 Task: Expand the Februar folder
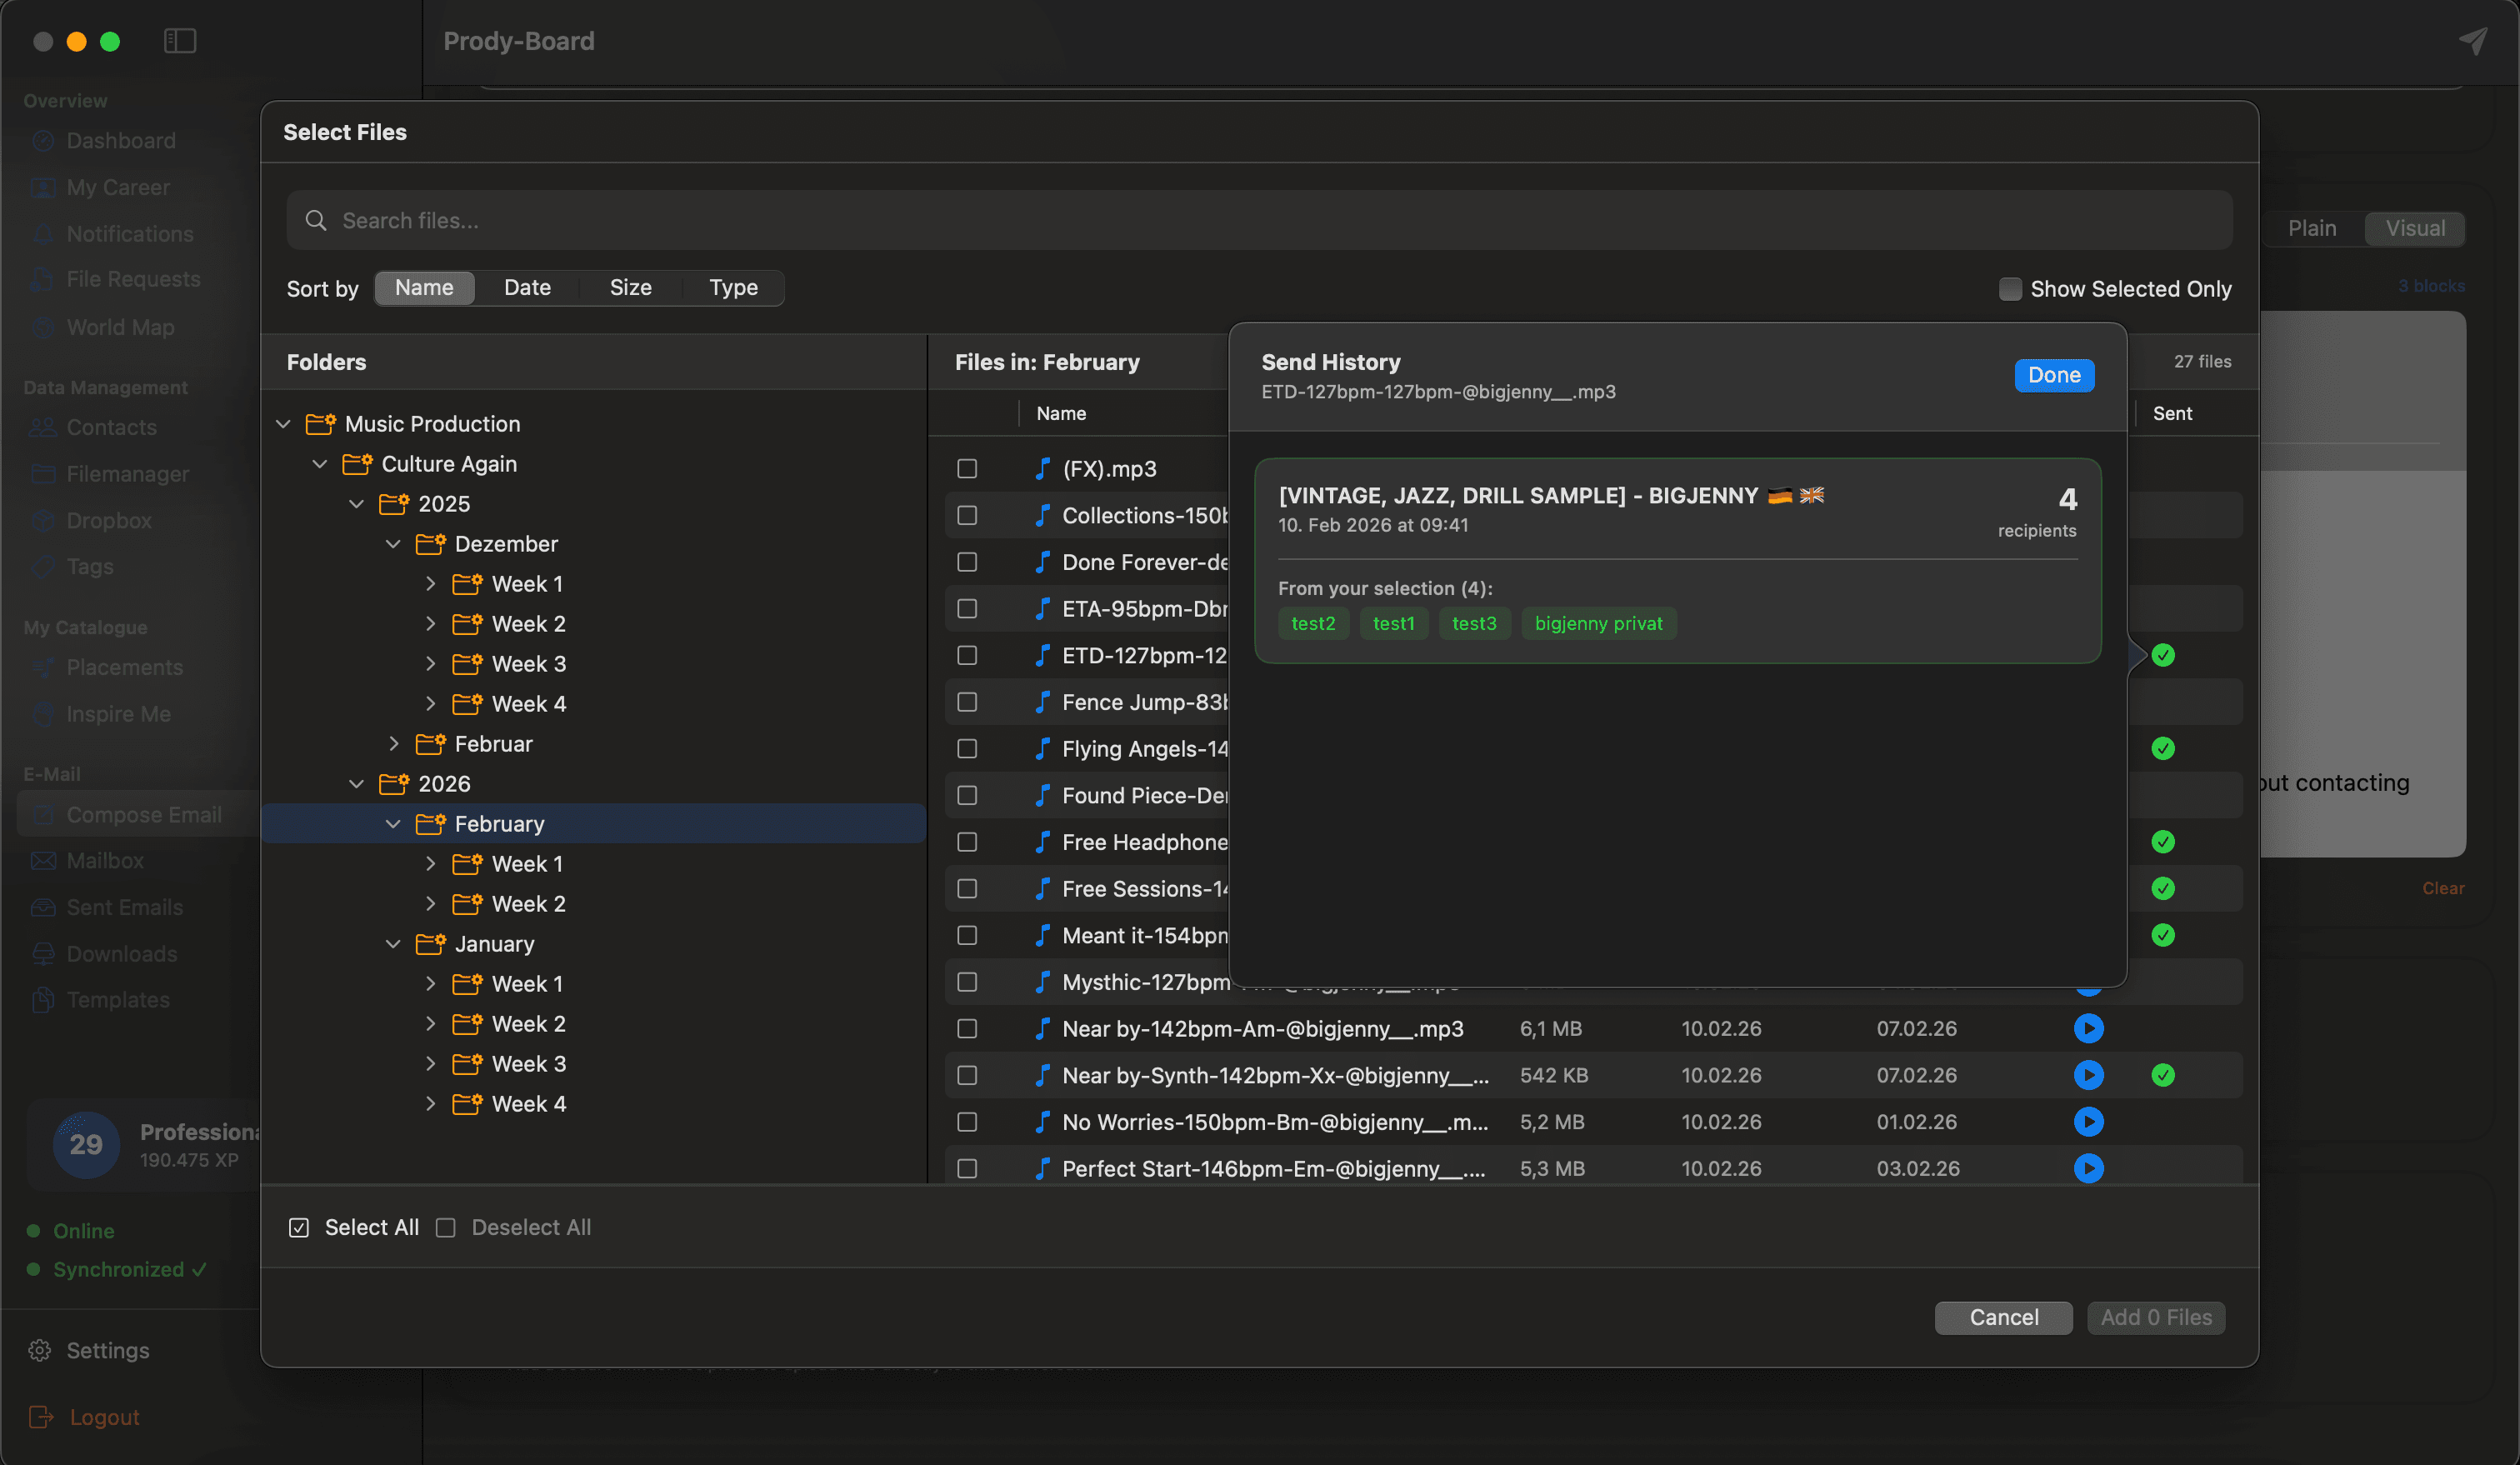(x=392, y=743)
